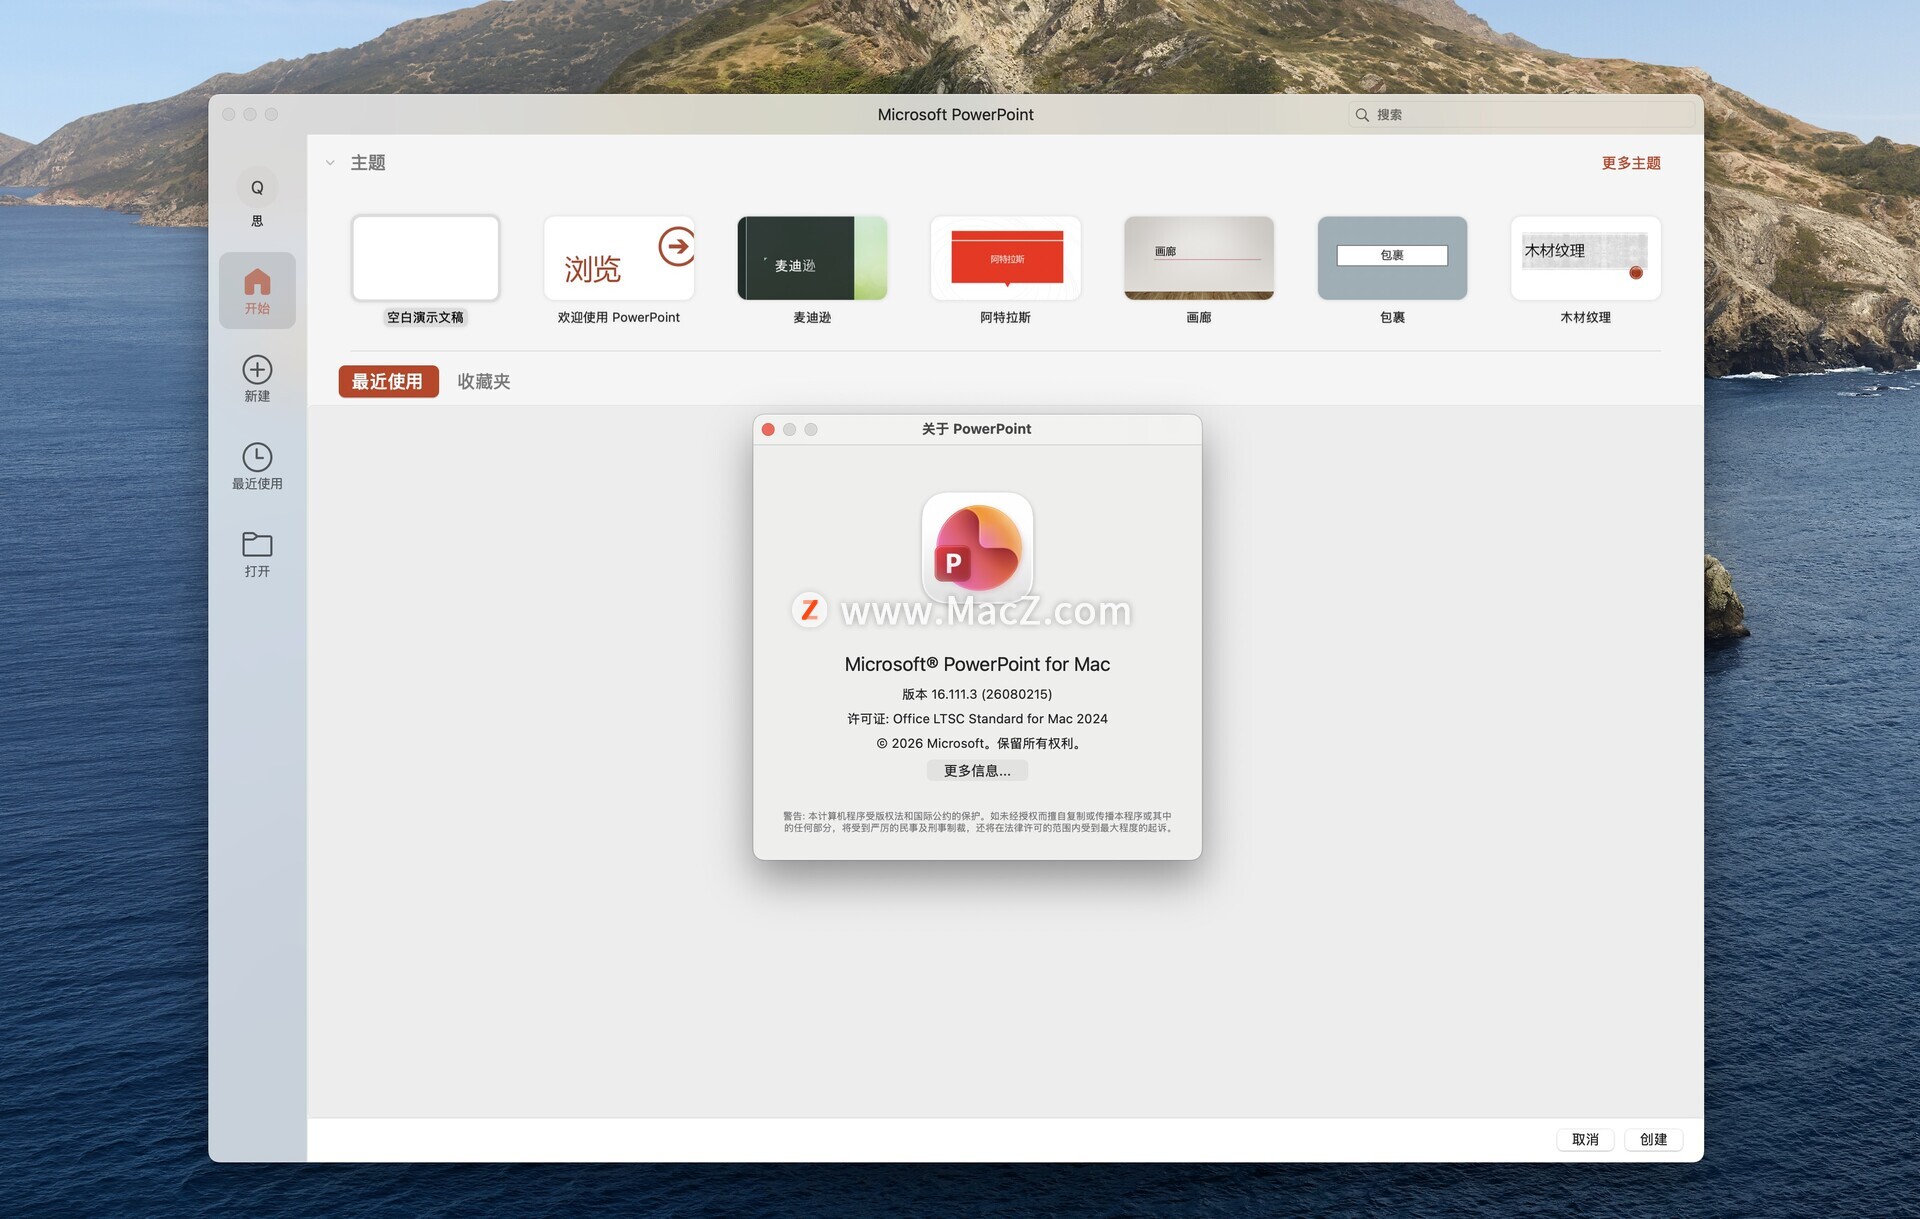Click the PowerPoint app icon in About dialog
The height and width of the screenshot is (1219, 1920).
(977, 548)
